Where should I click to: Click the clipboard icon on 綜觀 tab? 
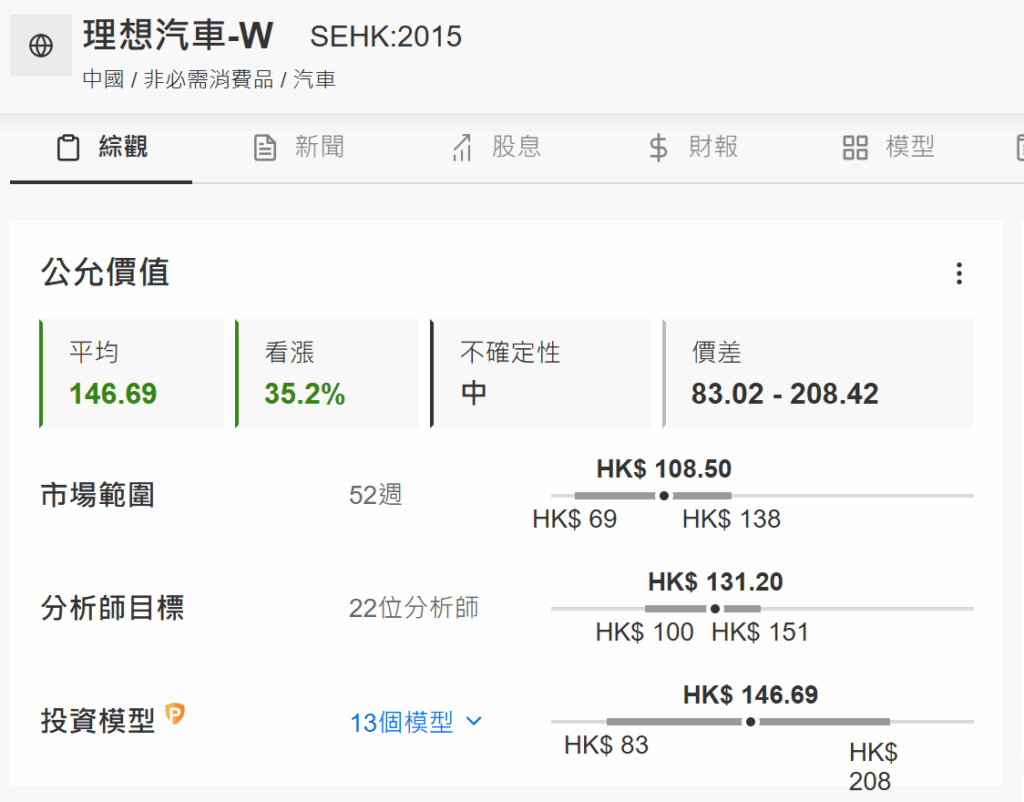pyautogui.click(x=68, y=147)
